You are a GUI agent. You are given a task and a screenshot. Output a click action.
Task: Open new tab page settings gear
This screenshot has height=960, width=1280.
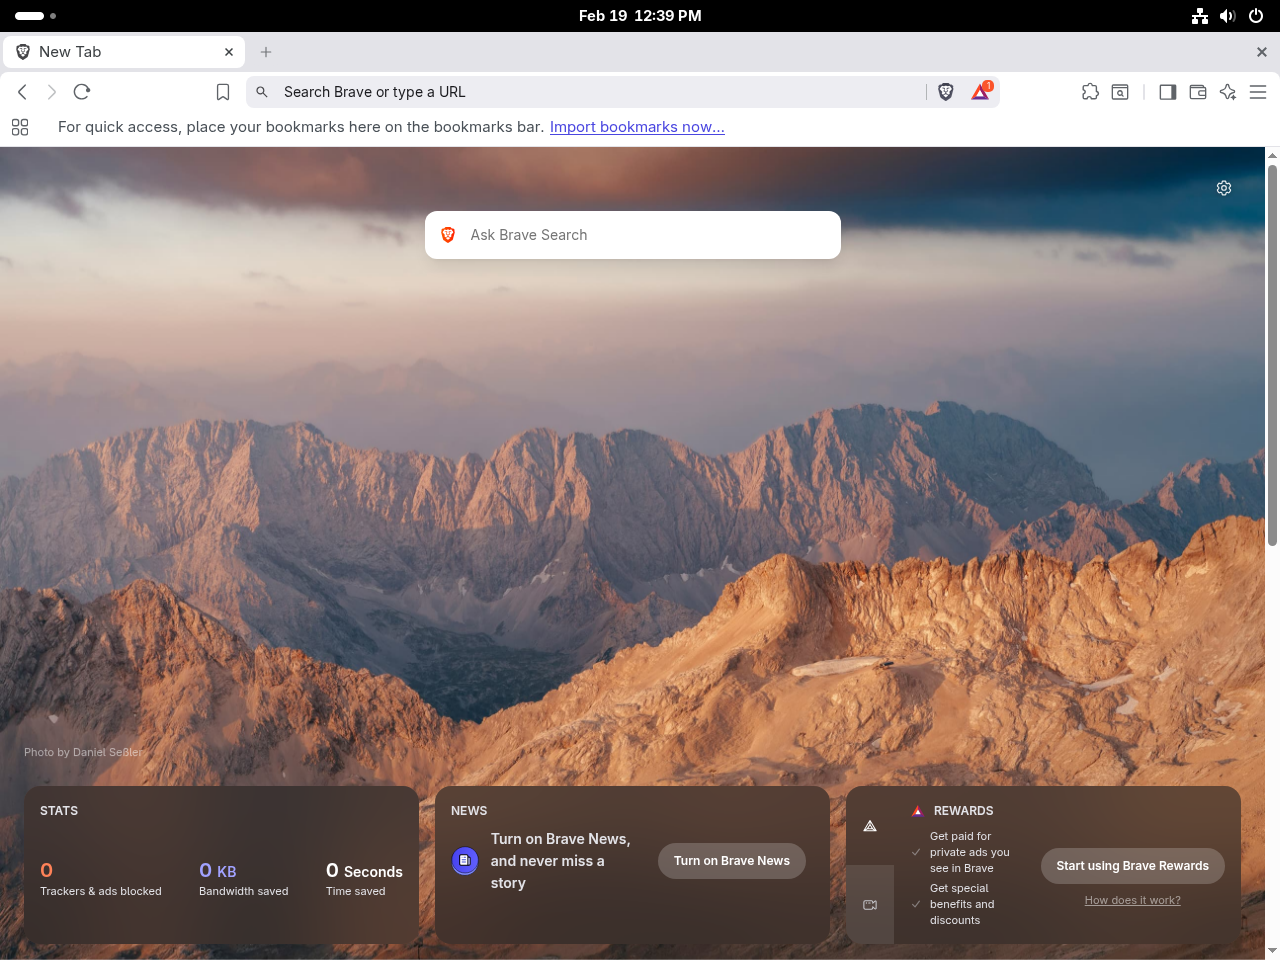coord(1223,188)
